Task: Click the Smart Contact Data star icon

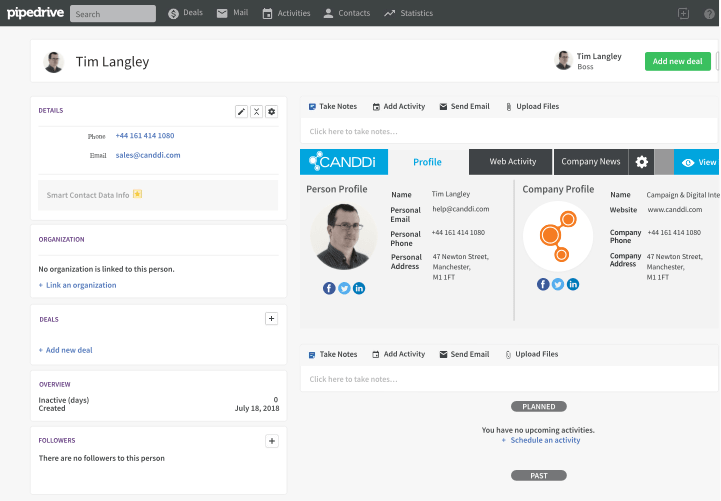Action: point(137,194)
